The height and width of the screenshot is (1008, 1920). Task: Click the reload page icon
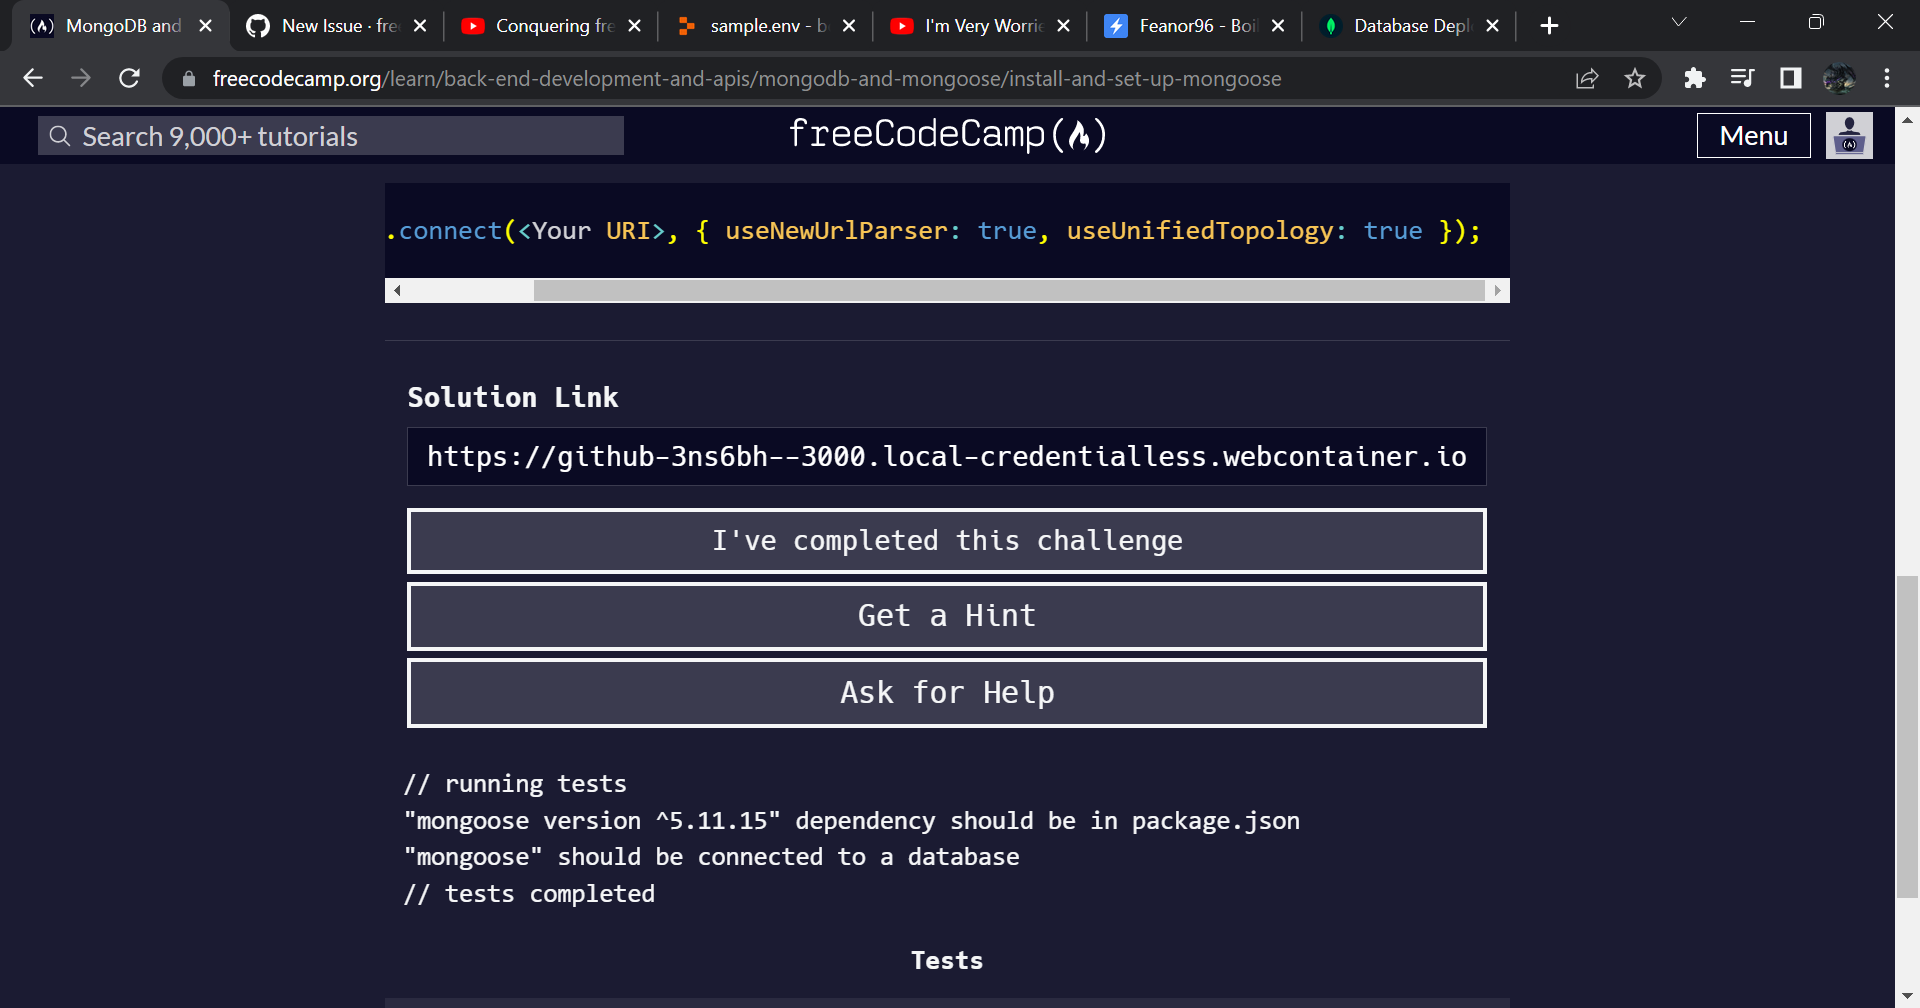pyautogui.click(x=129, y=78)
